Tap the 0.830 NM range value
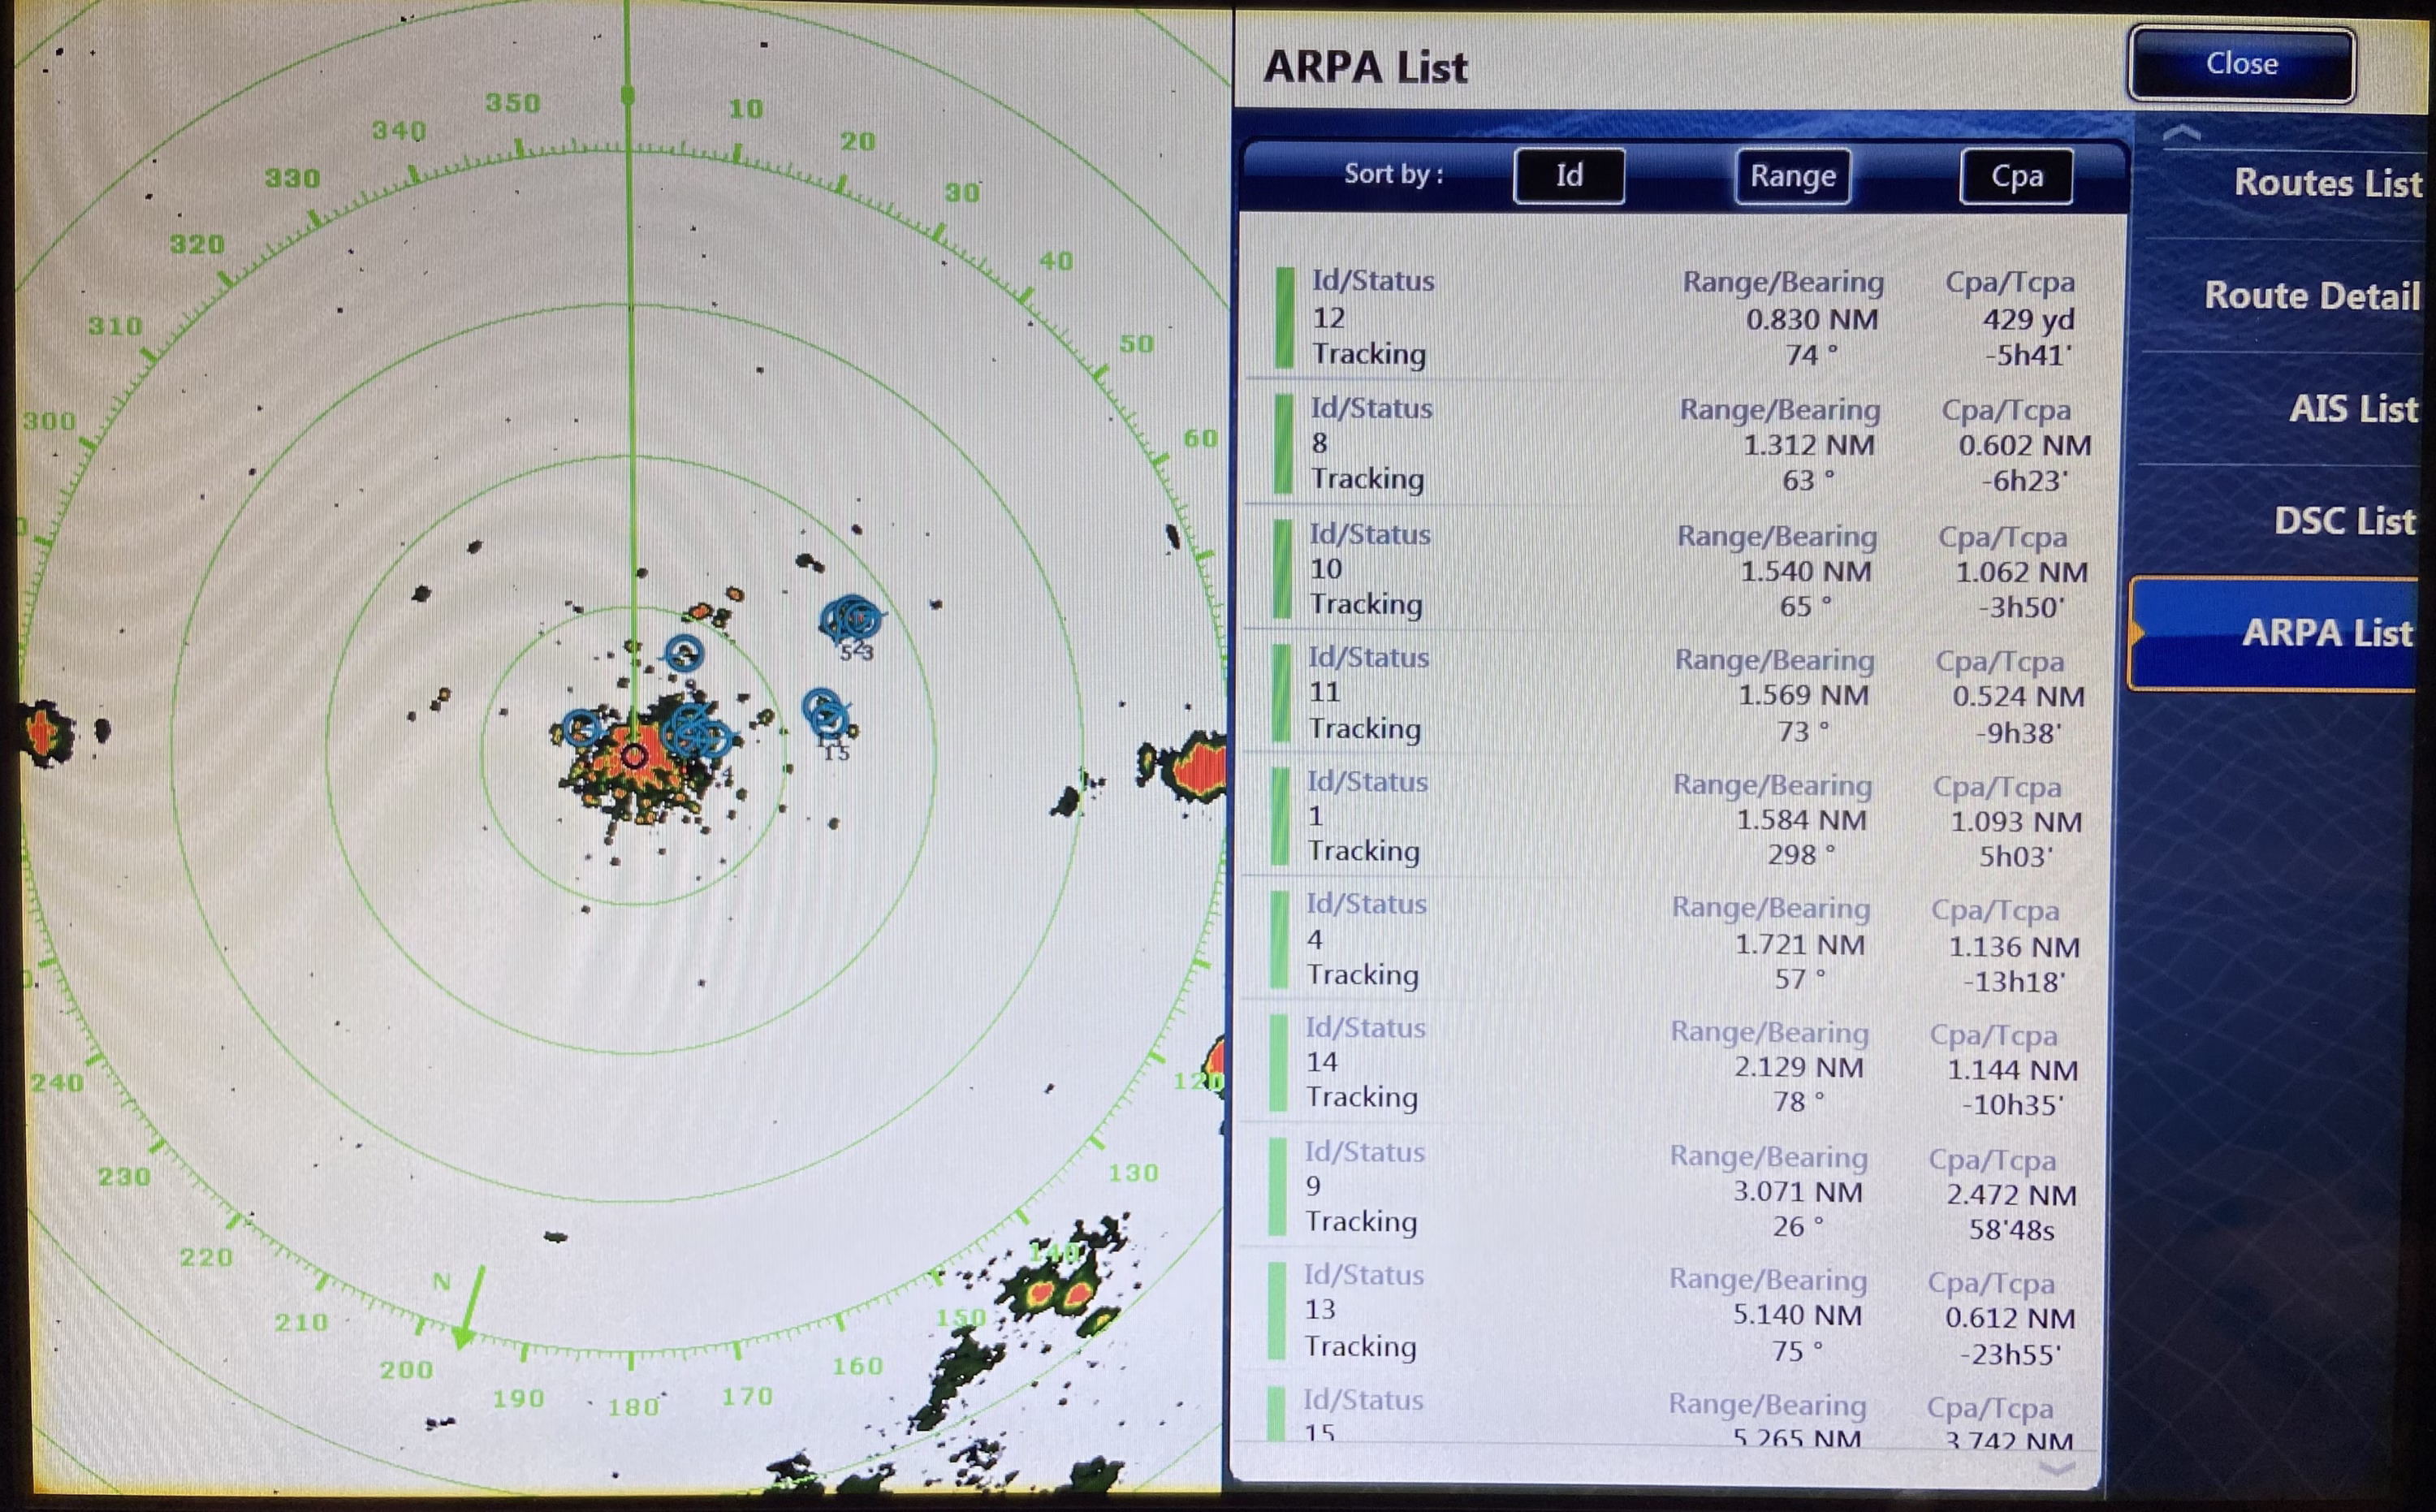 point(1812,320)
